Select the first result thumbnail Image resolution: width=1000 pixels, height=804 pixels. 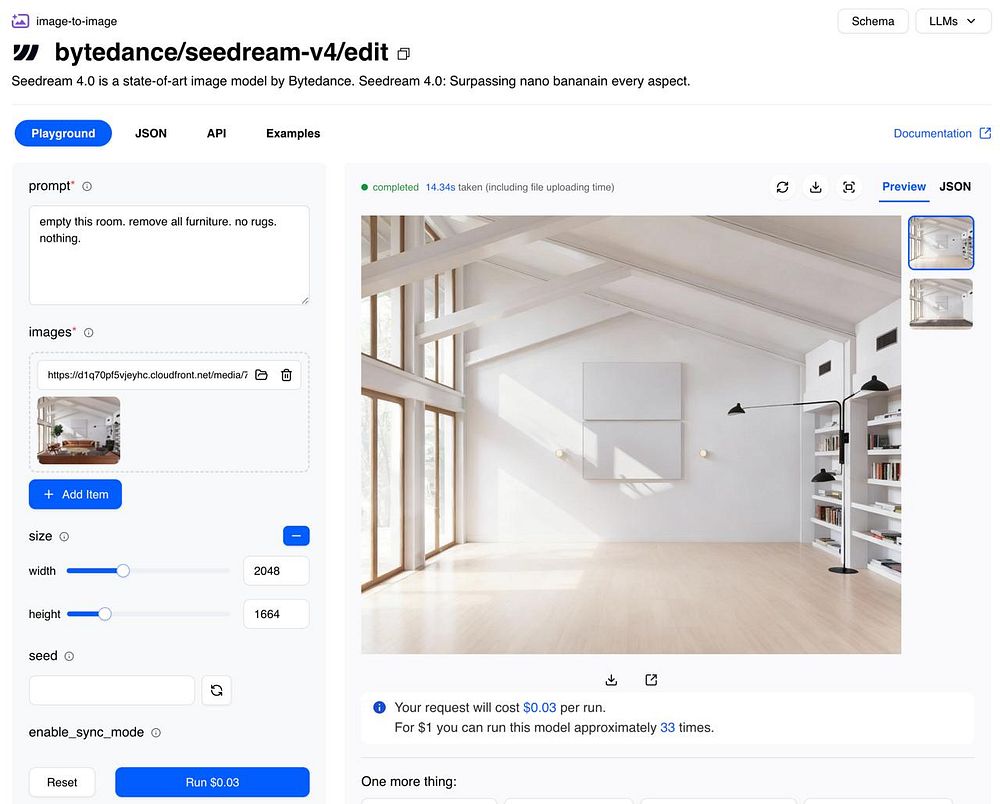941,243
